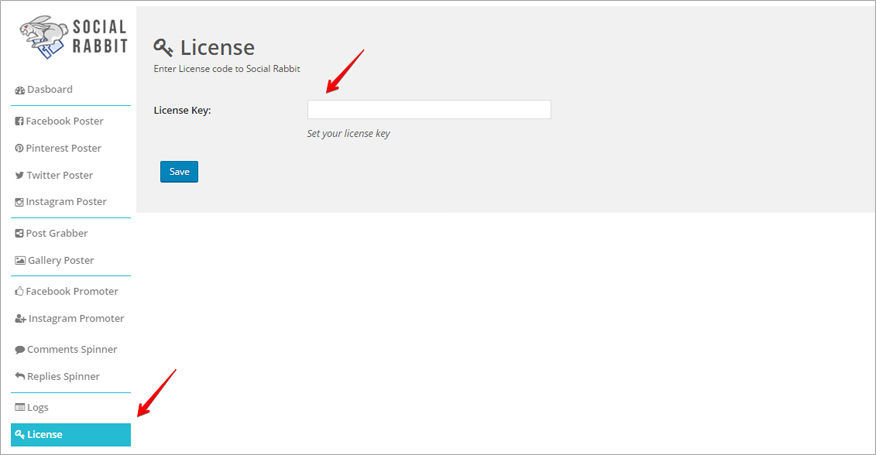Click the Social Rabbit logo
The image size is (876, 455).
point(73,37)
